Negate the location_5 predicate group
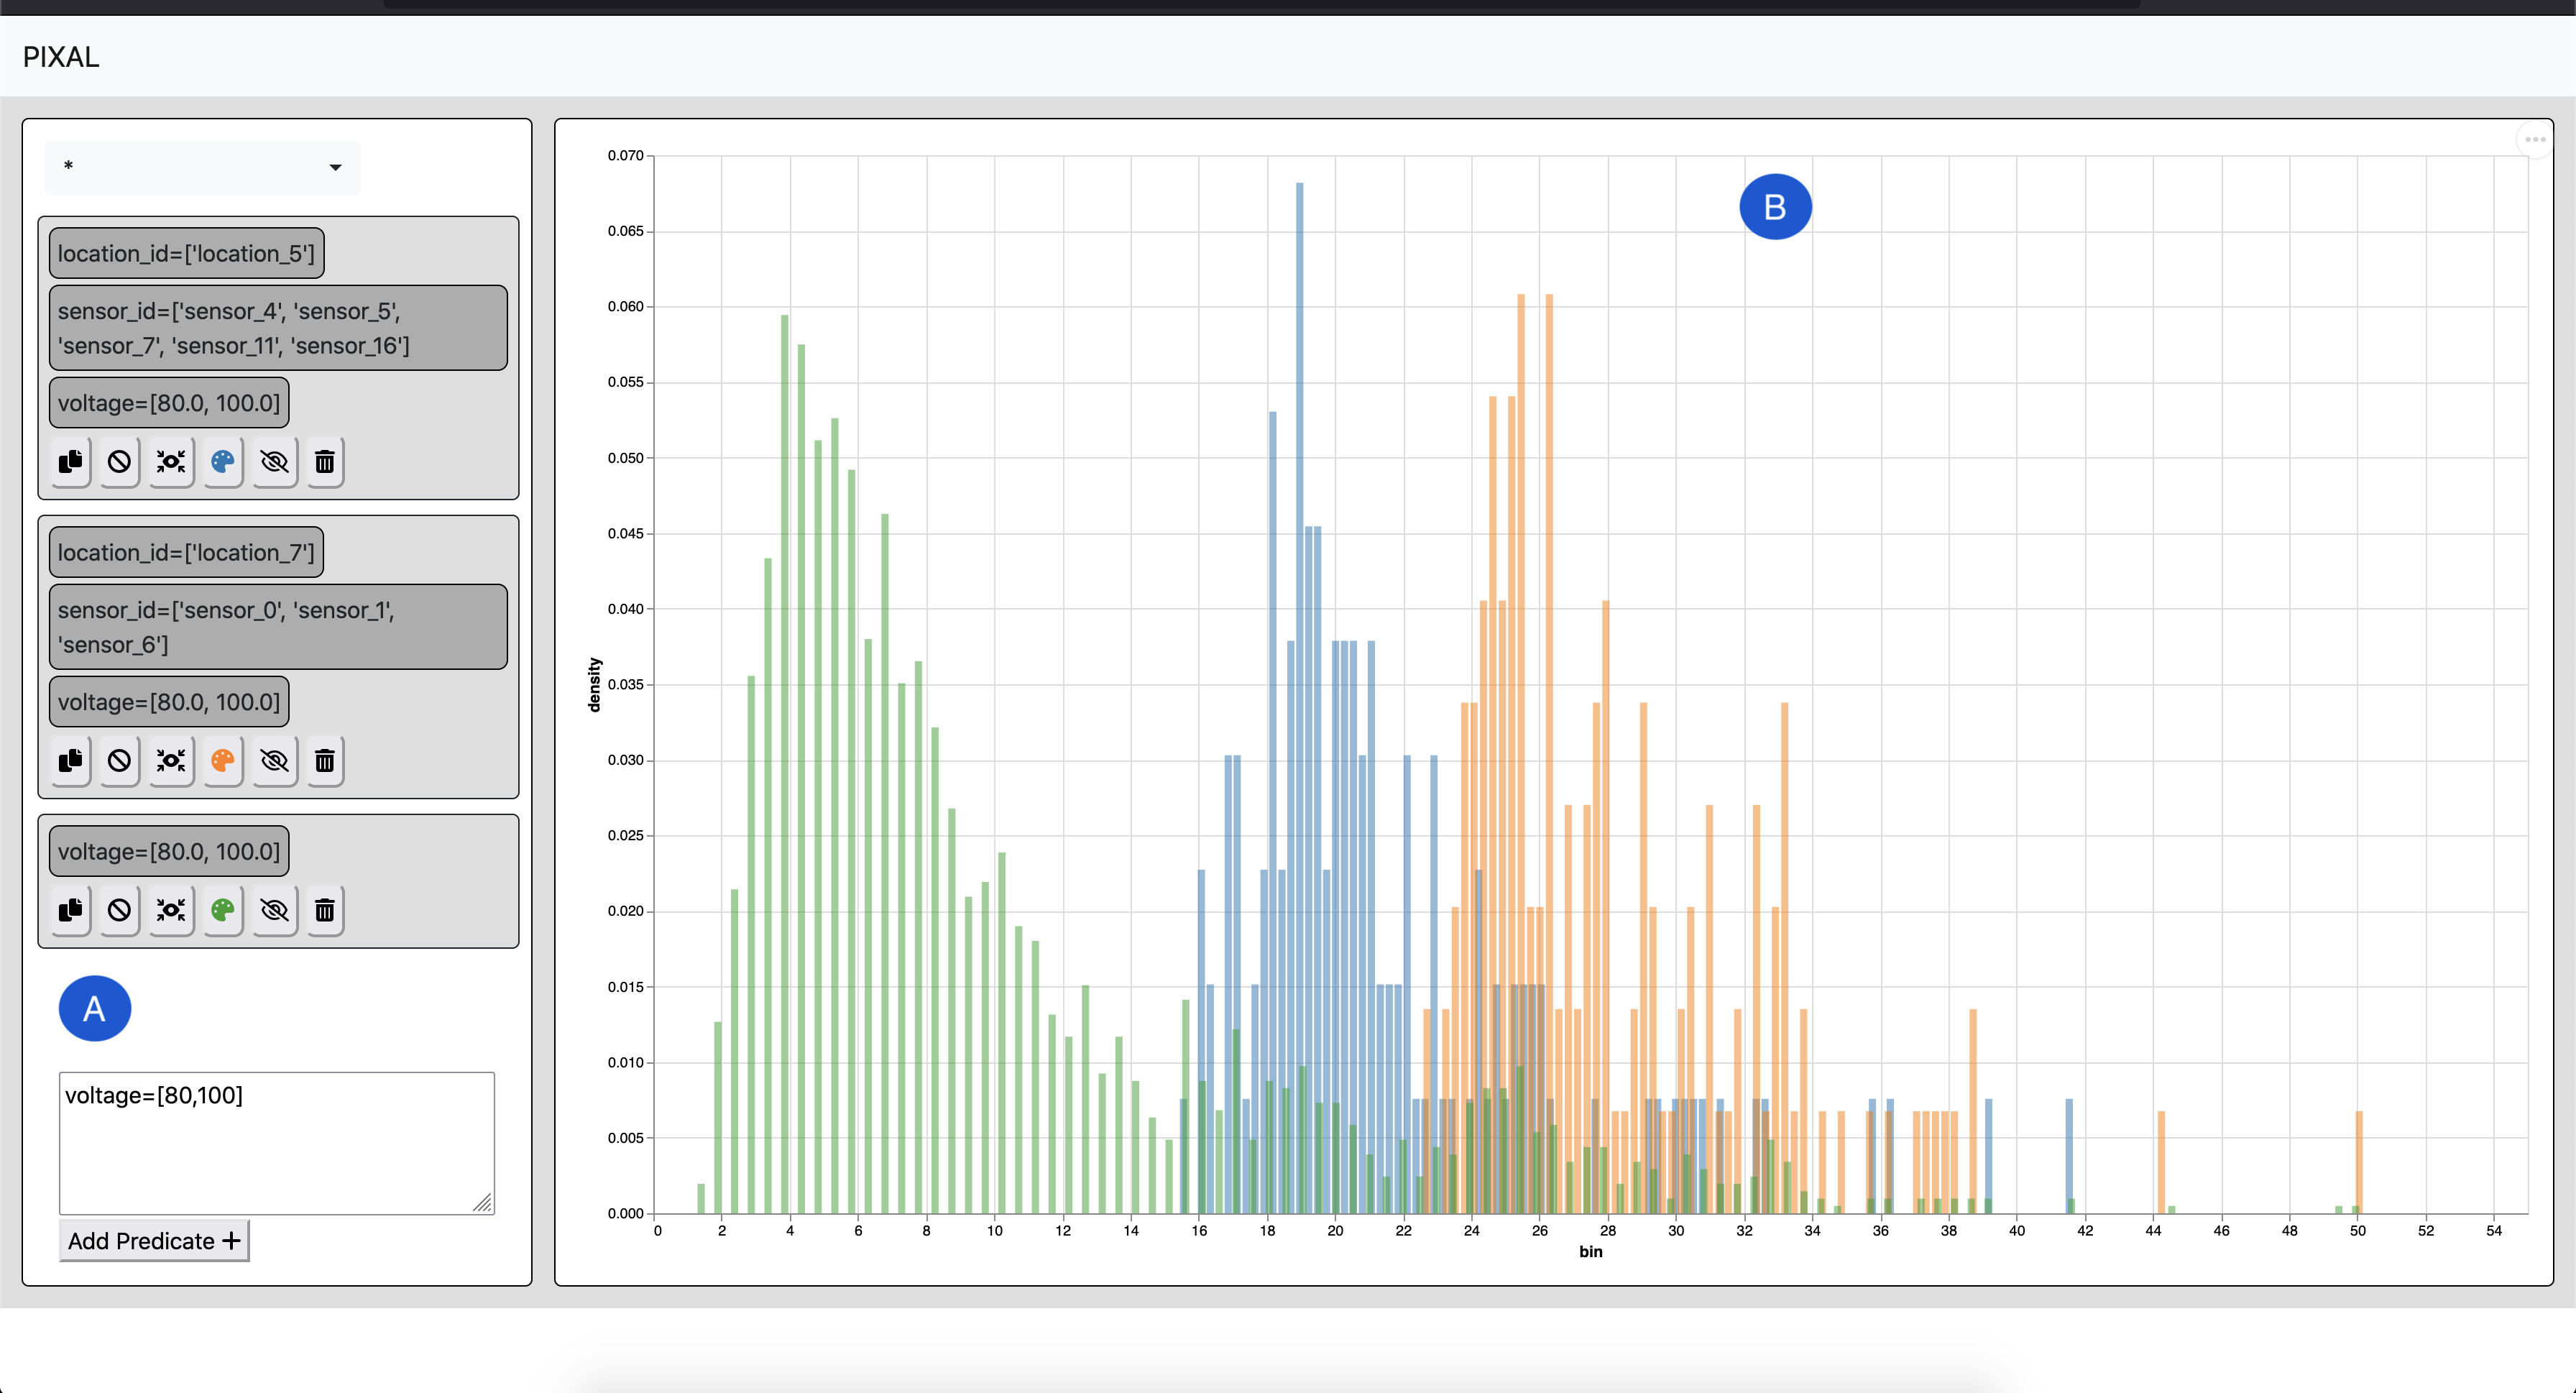Image resolution: width=2576 pixels, height=1393 pixels. click(x=119, y=461)
